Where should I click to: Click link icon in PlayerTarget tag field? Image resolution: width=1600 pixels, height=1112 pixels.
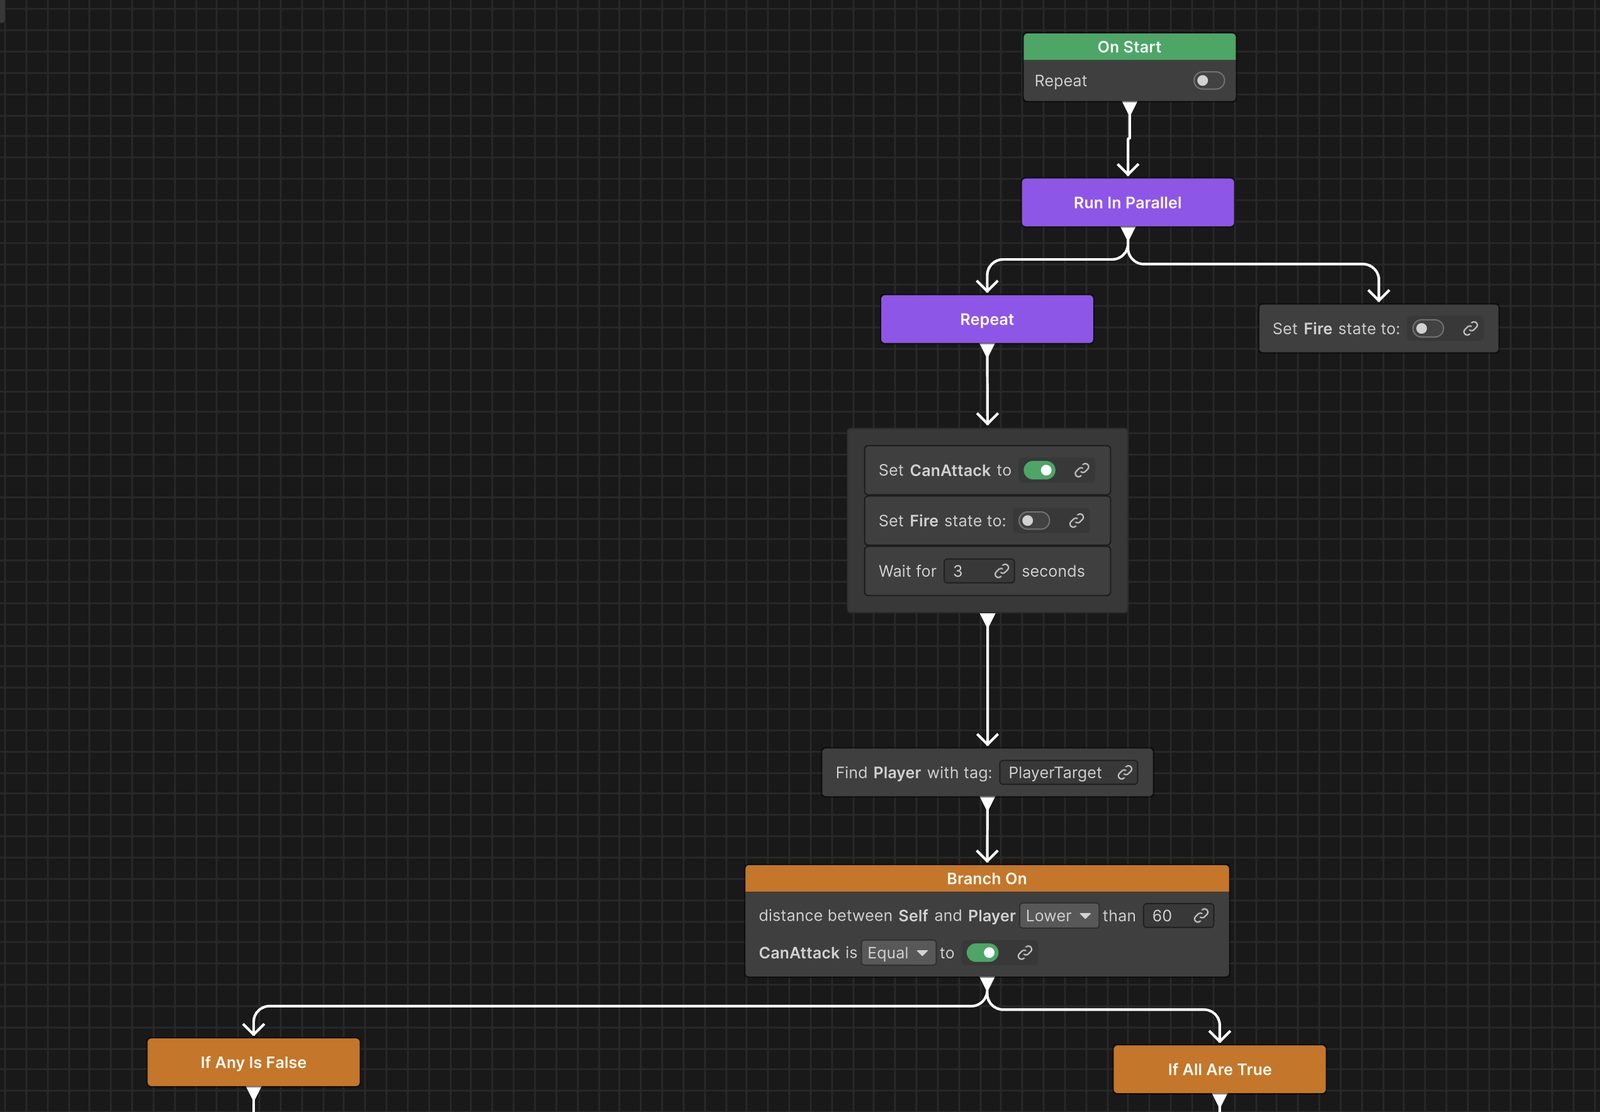(x=1125, y=773)
